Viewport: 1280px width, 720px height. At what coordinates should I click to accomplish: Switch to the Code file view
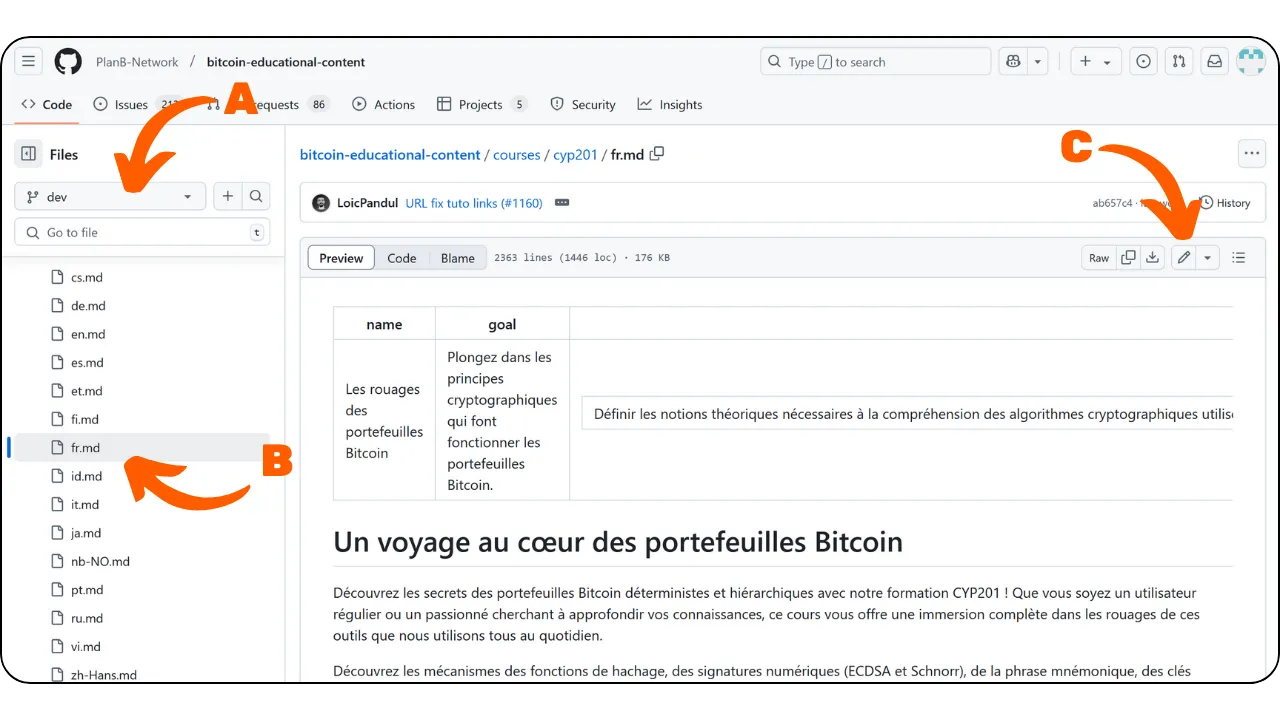[x=402, y=258]
